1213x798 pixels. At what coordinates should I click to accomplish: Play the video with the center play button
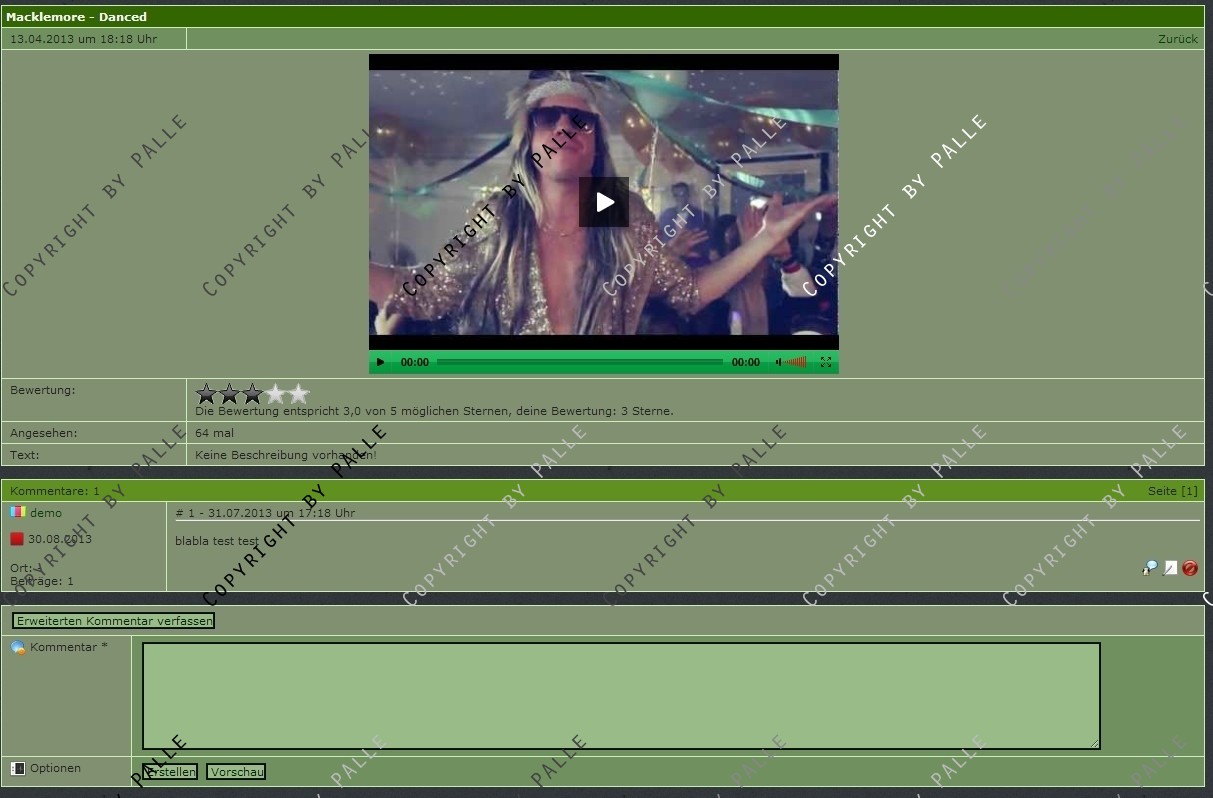tap(604, 202)
